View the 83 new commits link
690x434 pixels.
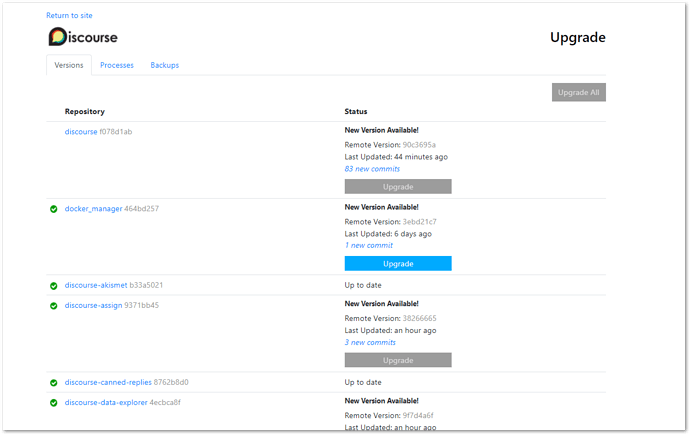coord(372,169)
